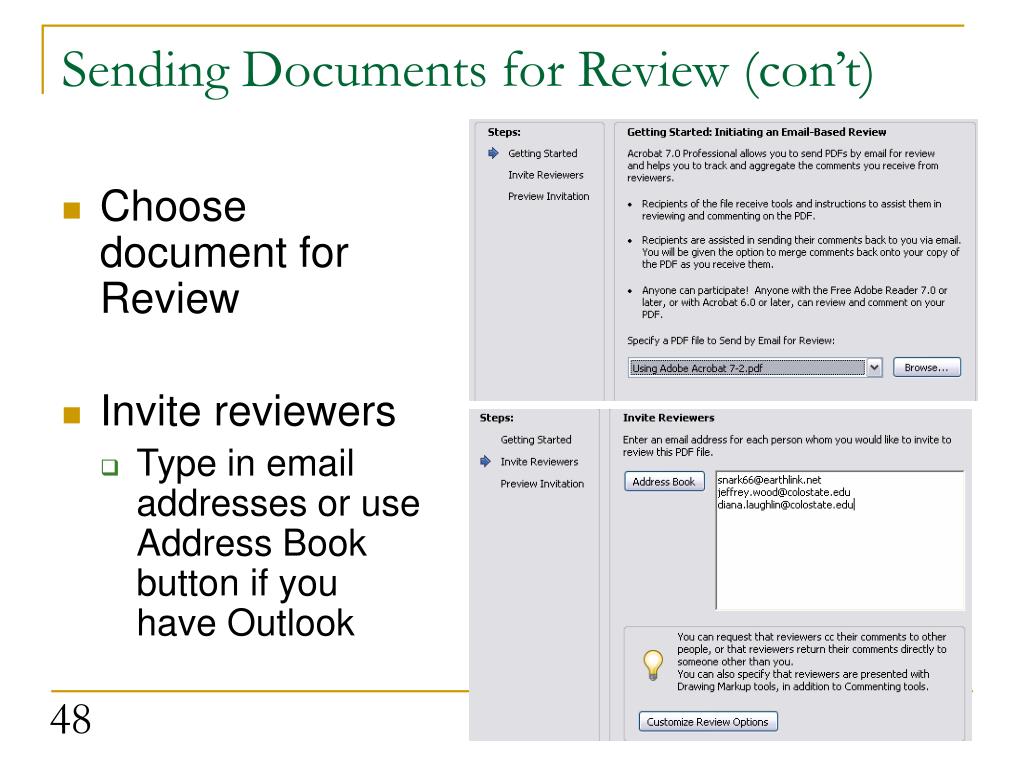Click the diana.laughlin@colostate.edu address
The image size is (1024, 768).
tap(786, 505)
